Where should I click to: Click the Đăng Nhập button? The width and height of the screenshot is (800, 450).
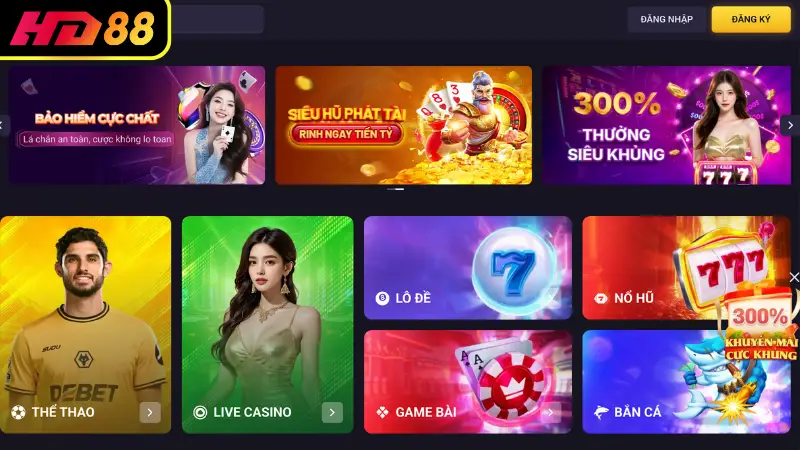[x=666, y=19]
